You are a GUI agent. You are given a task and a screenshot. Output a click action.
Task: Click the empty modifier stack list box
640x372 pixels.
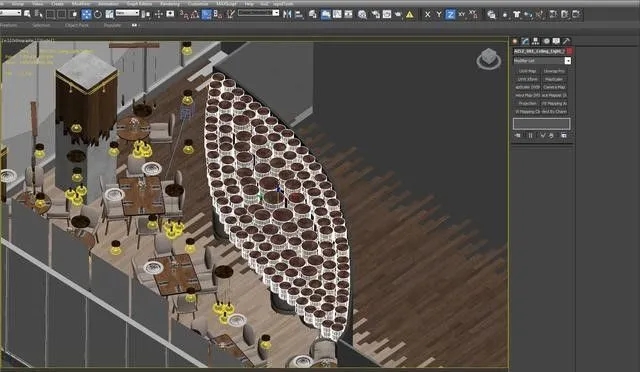[542, 124]
